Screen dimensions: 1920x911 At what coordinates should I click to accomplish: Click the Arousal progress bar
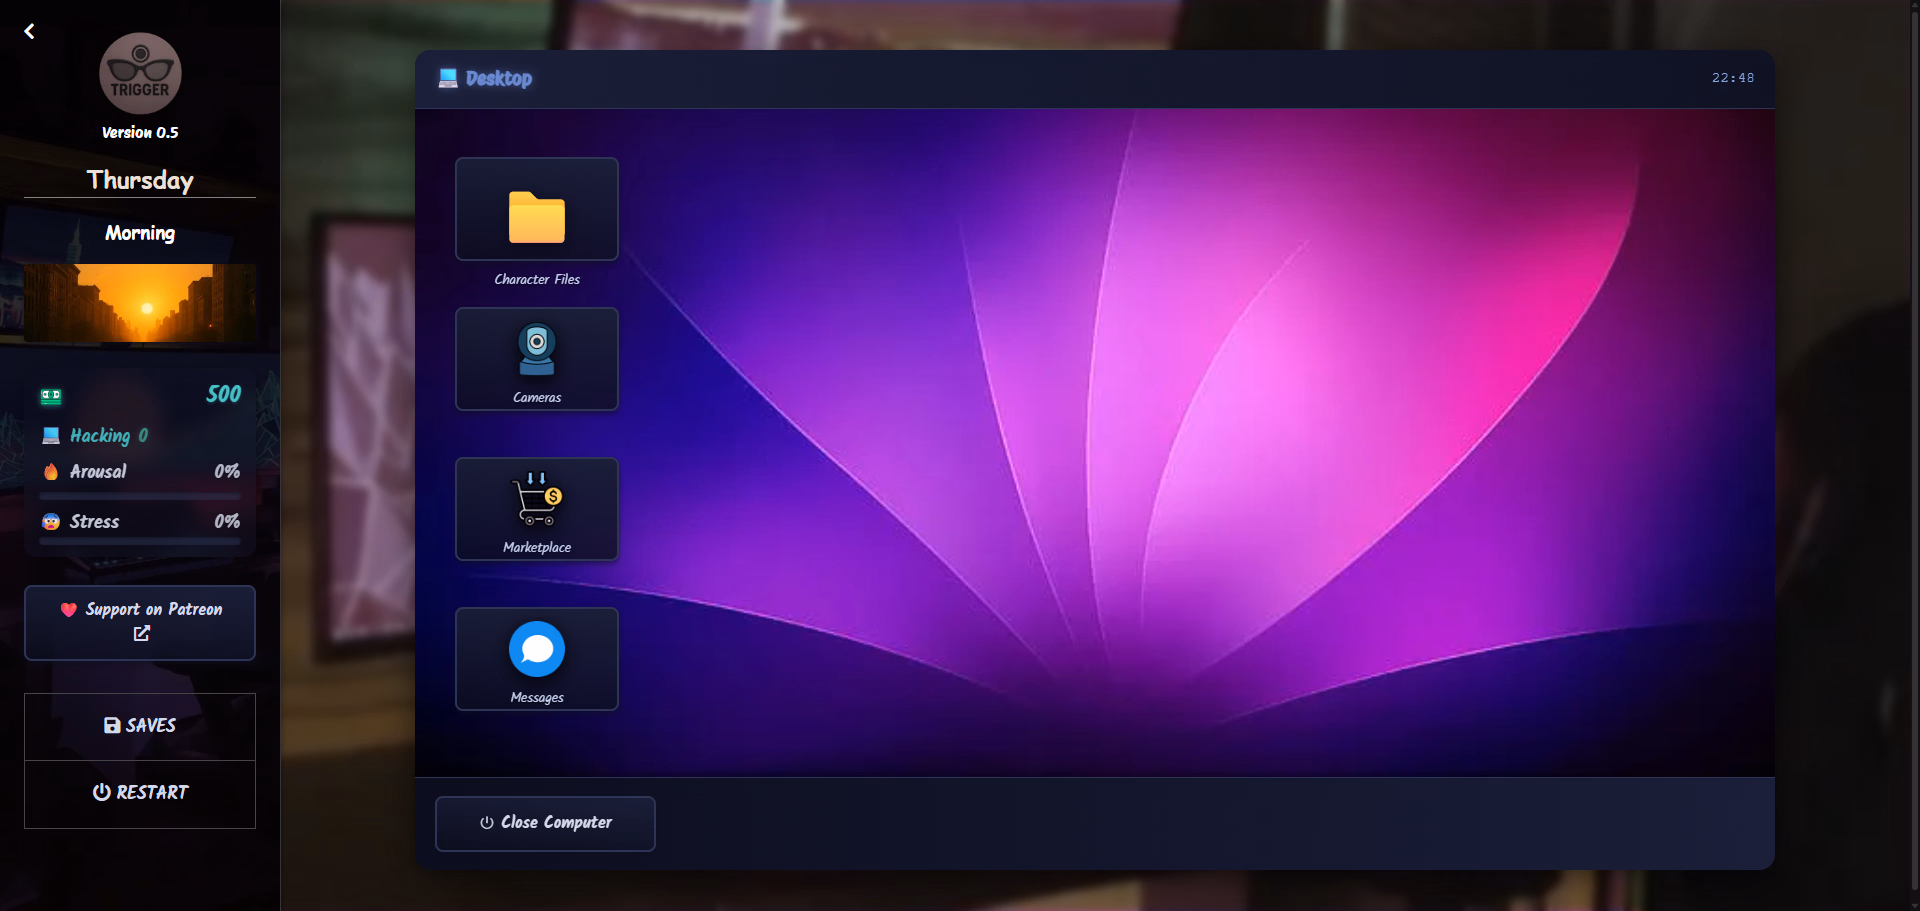[x=140, y=496]
